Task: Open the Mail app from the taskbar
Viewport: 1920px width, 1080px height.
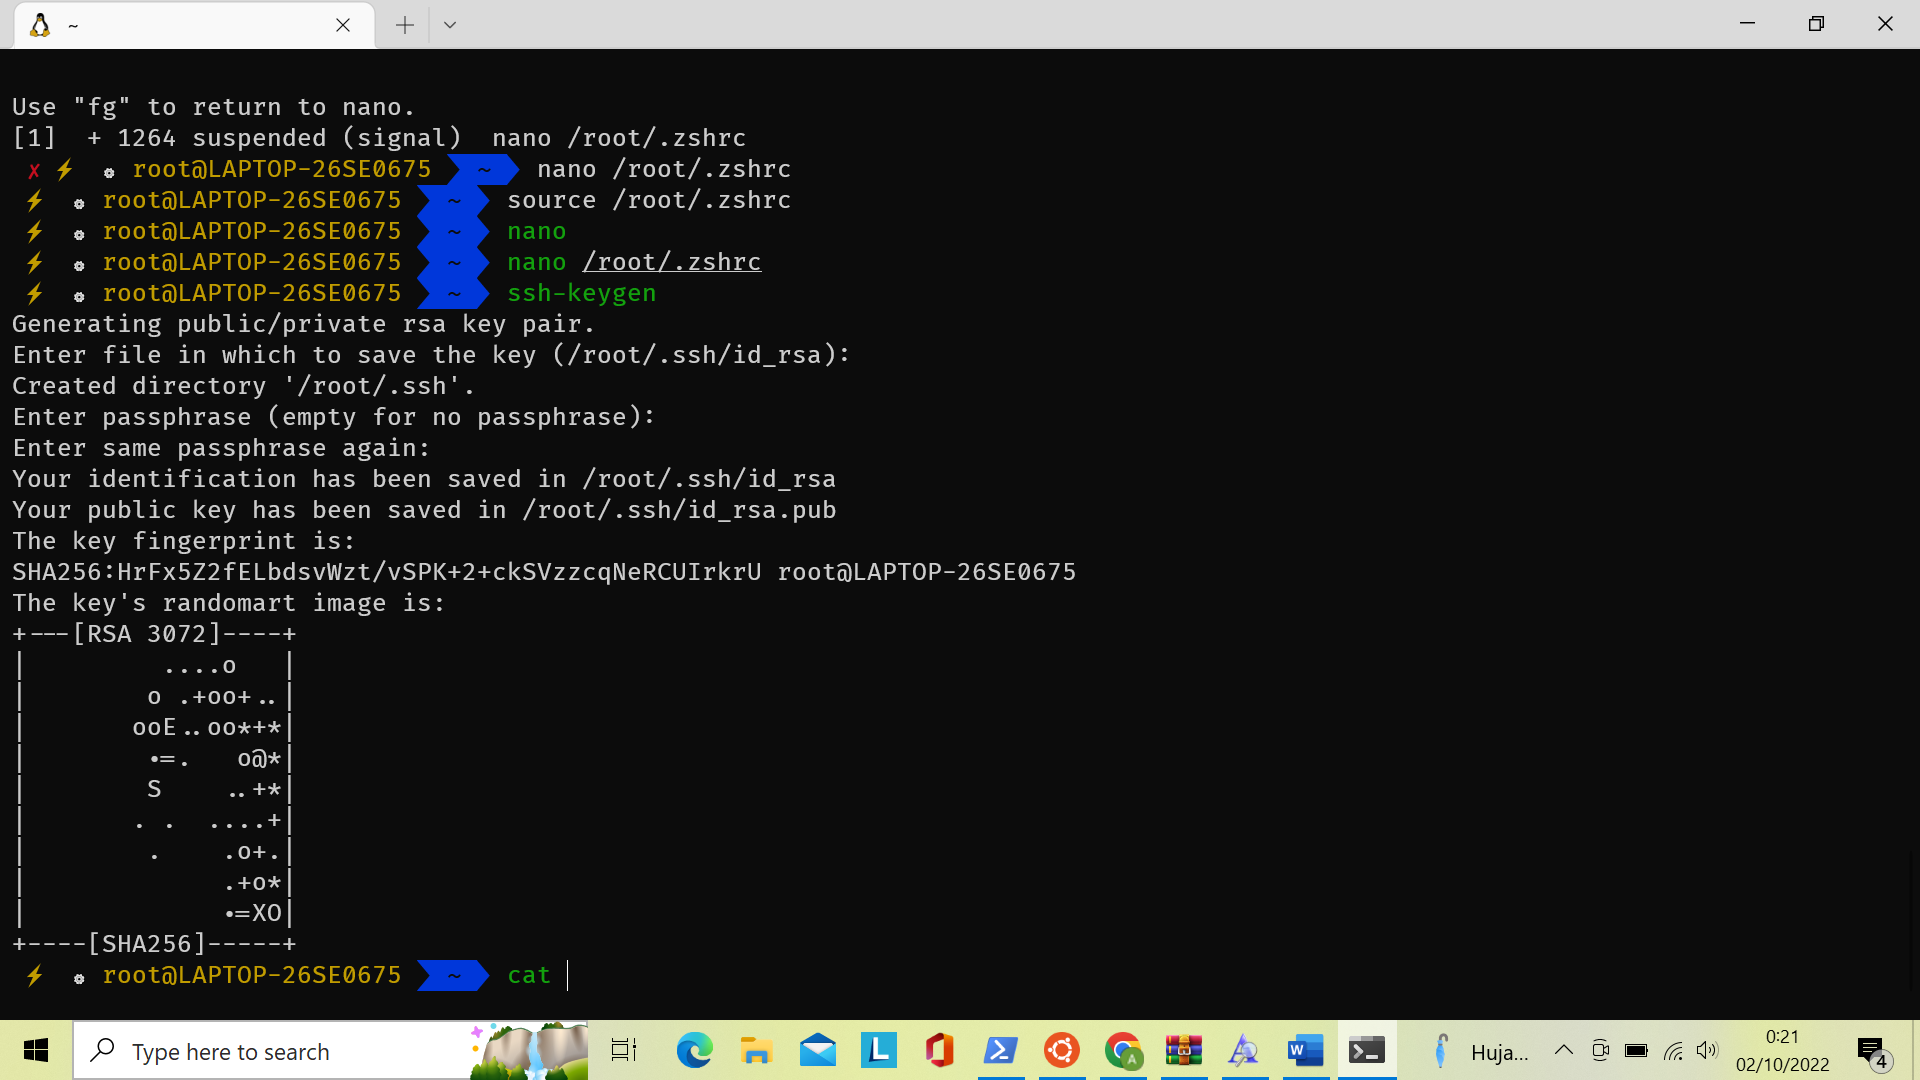Action: click(x=817, y=1051)
